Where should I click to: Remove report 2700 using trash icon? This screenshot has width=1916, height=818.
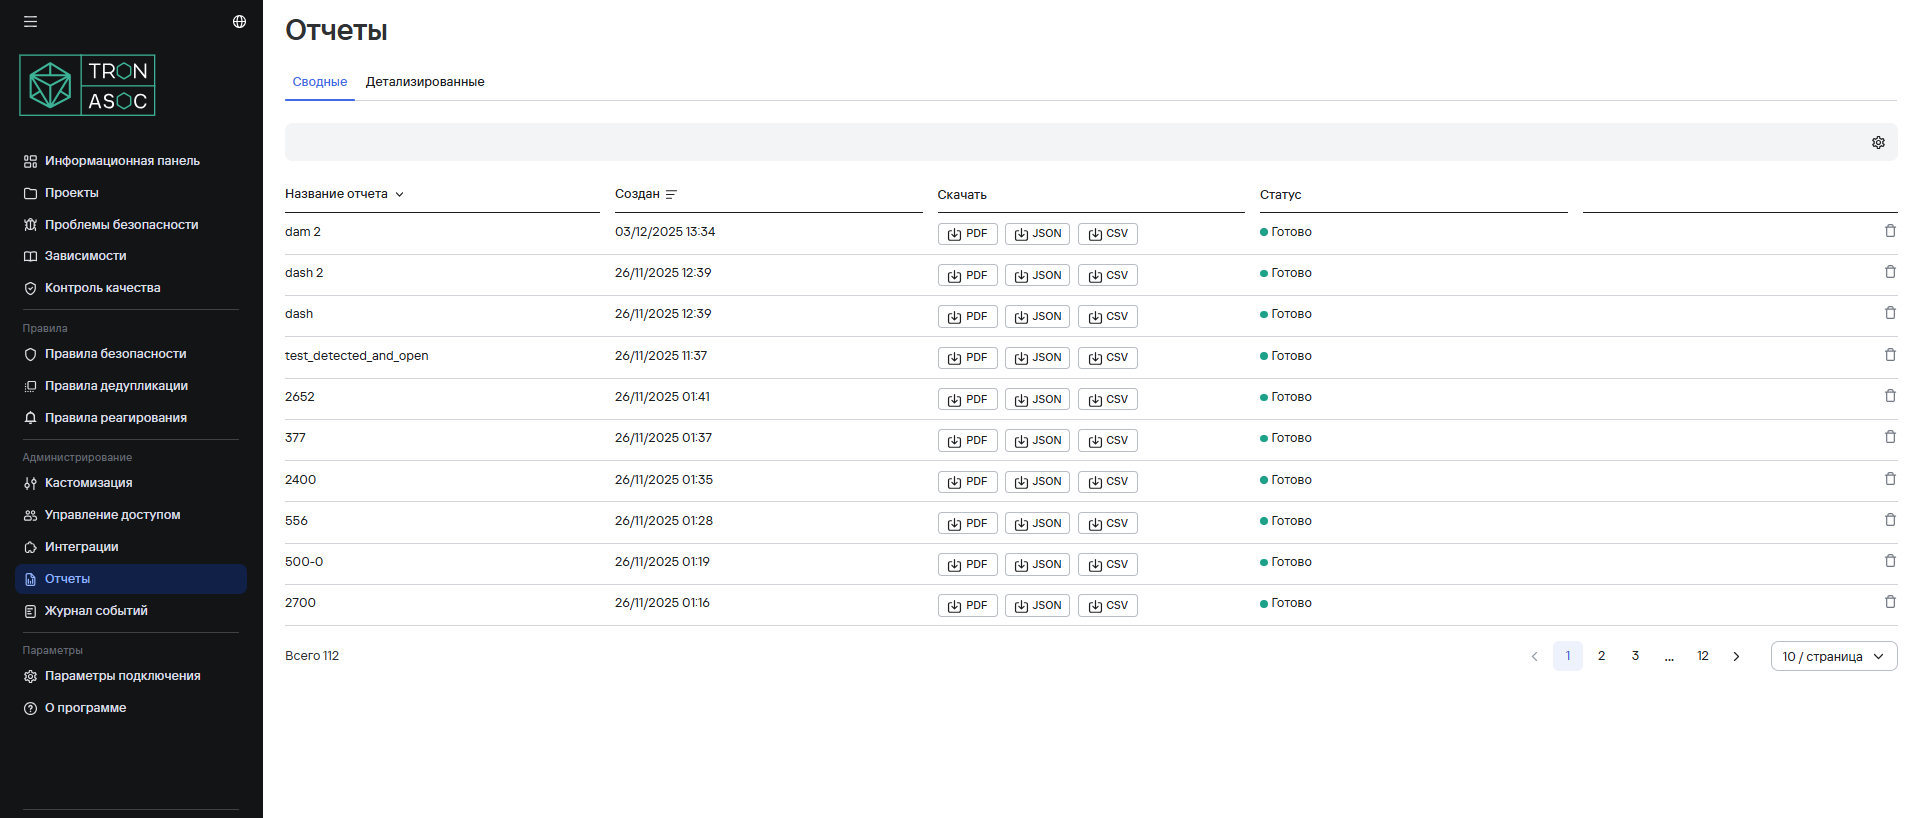pos(1889,602)
